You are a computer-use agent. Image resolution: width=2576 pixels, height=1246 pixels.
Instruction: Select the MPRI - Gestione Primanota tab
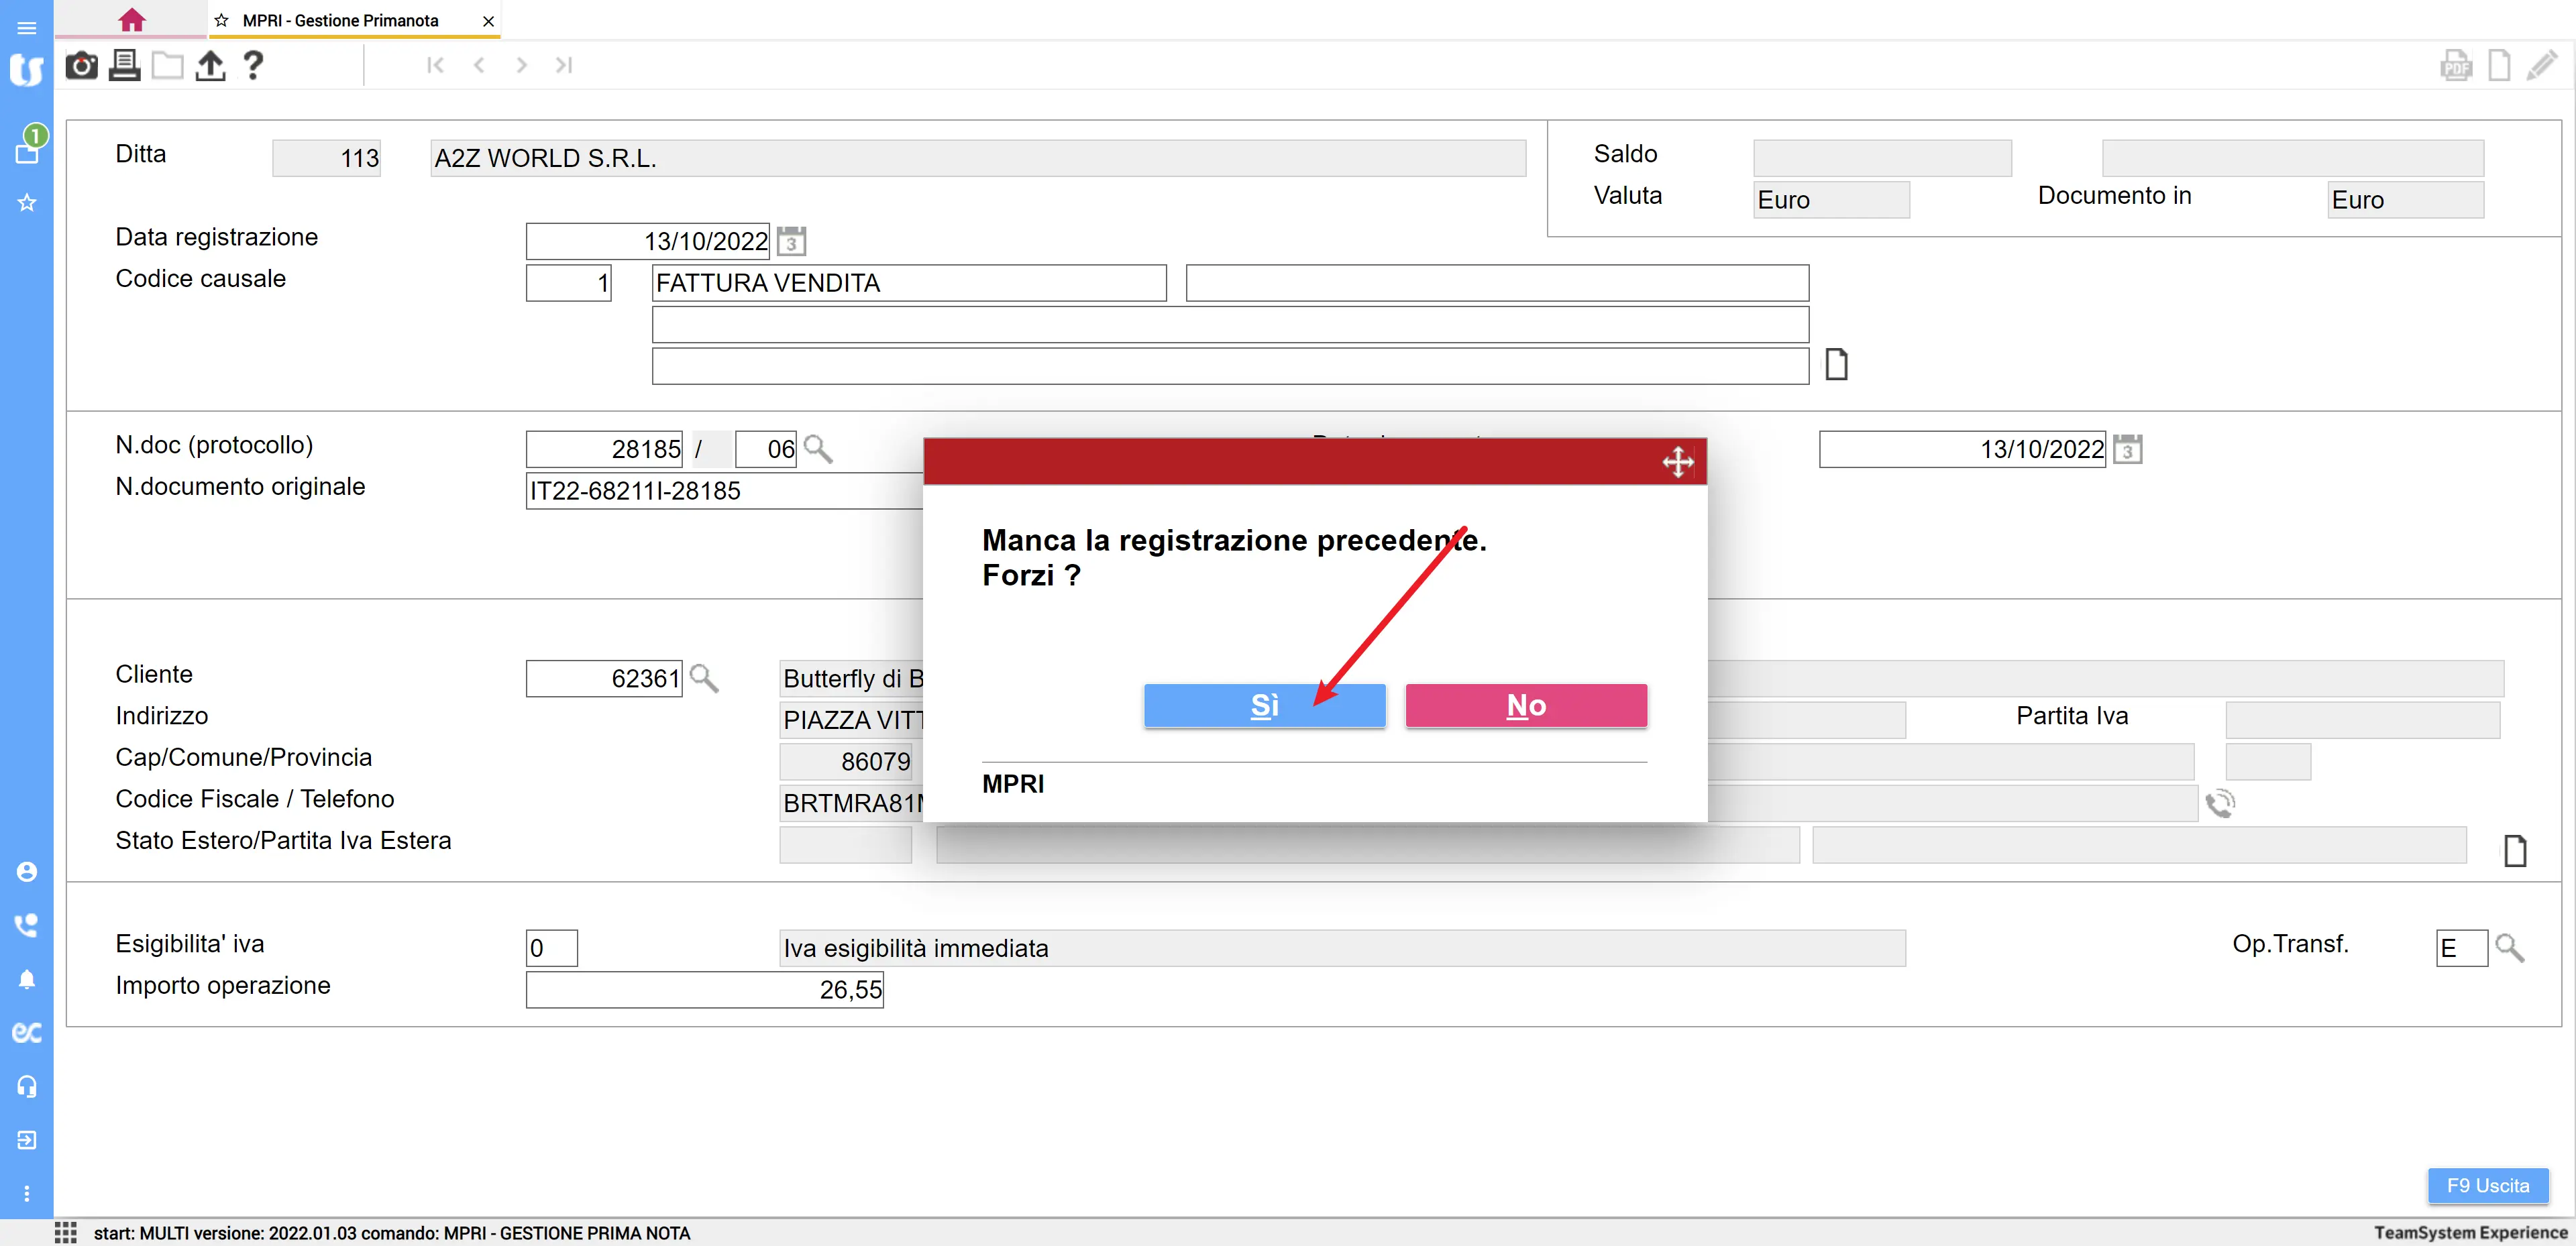click(x=340, y=21)
